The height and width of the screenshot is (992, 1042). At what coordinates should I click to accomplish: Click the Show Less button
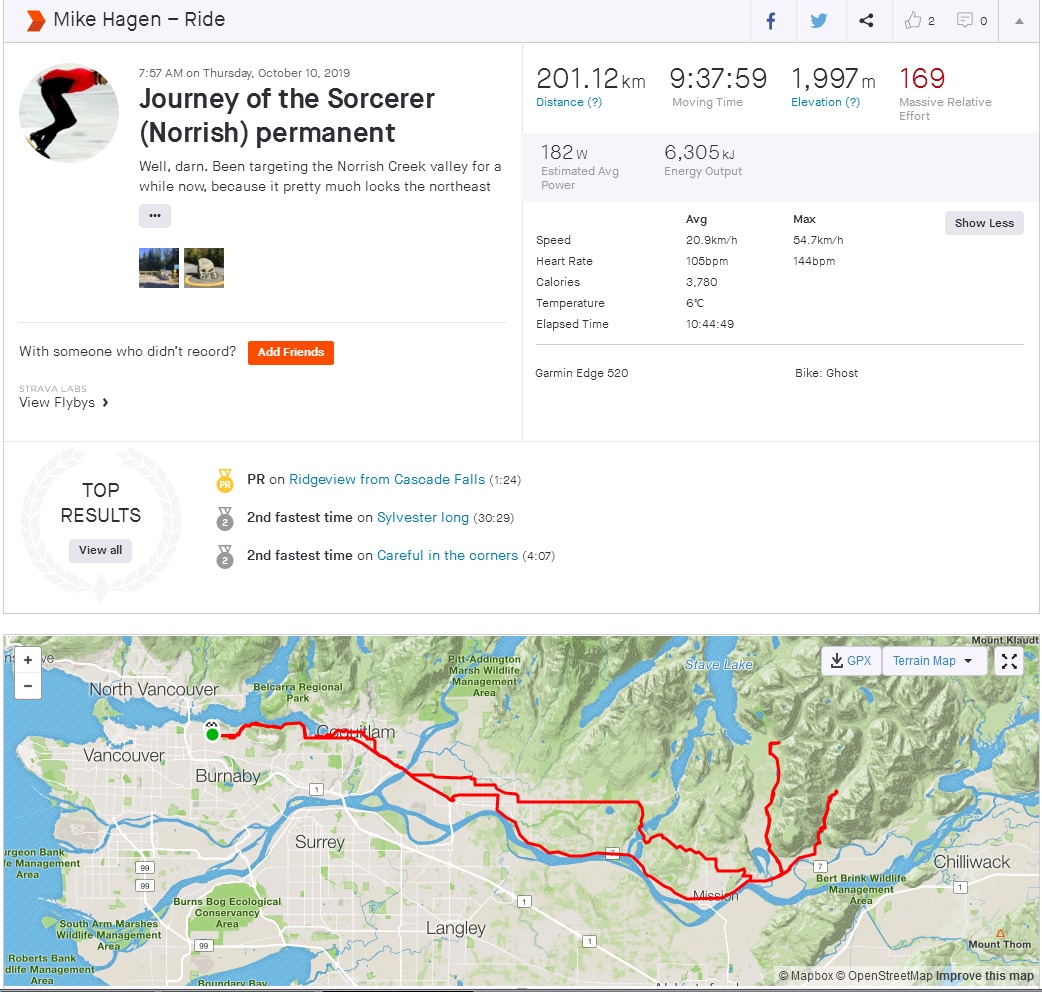coord(984,223)
